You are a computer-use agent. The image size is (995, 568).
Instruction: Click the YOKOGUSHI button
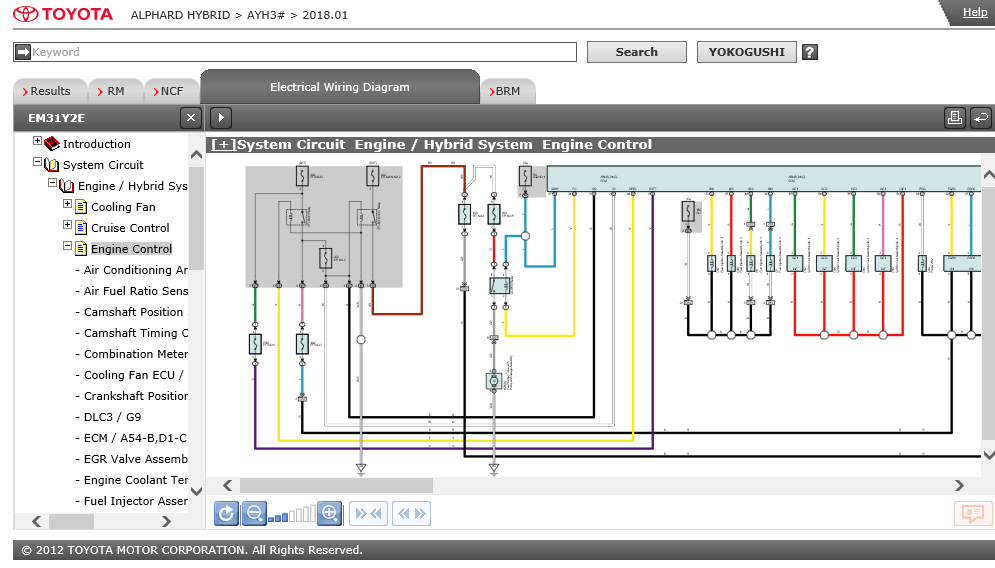(746, 52)
